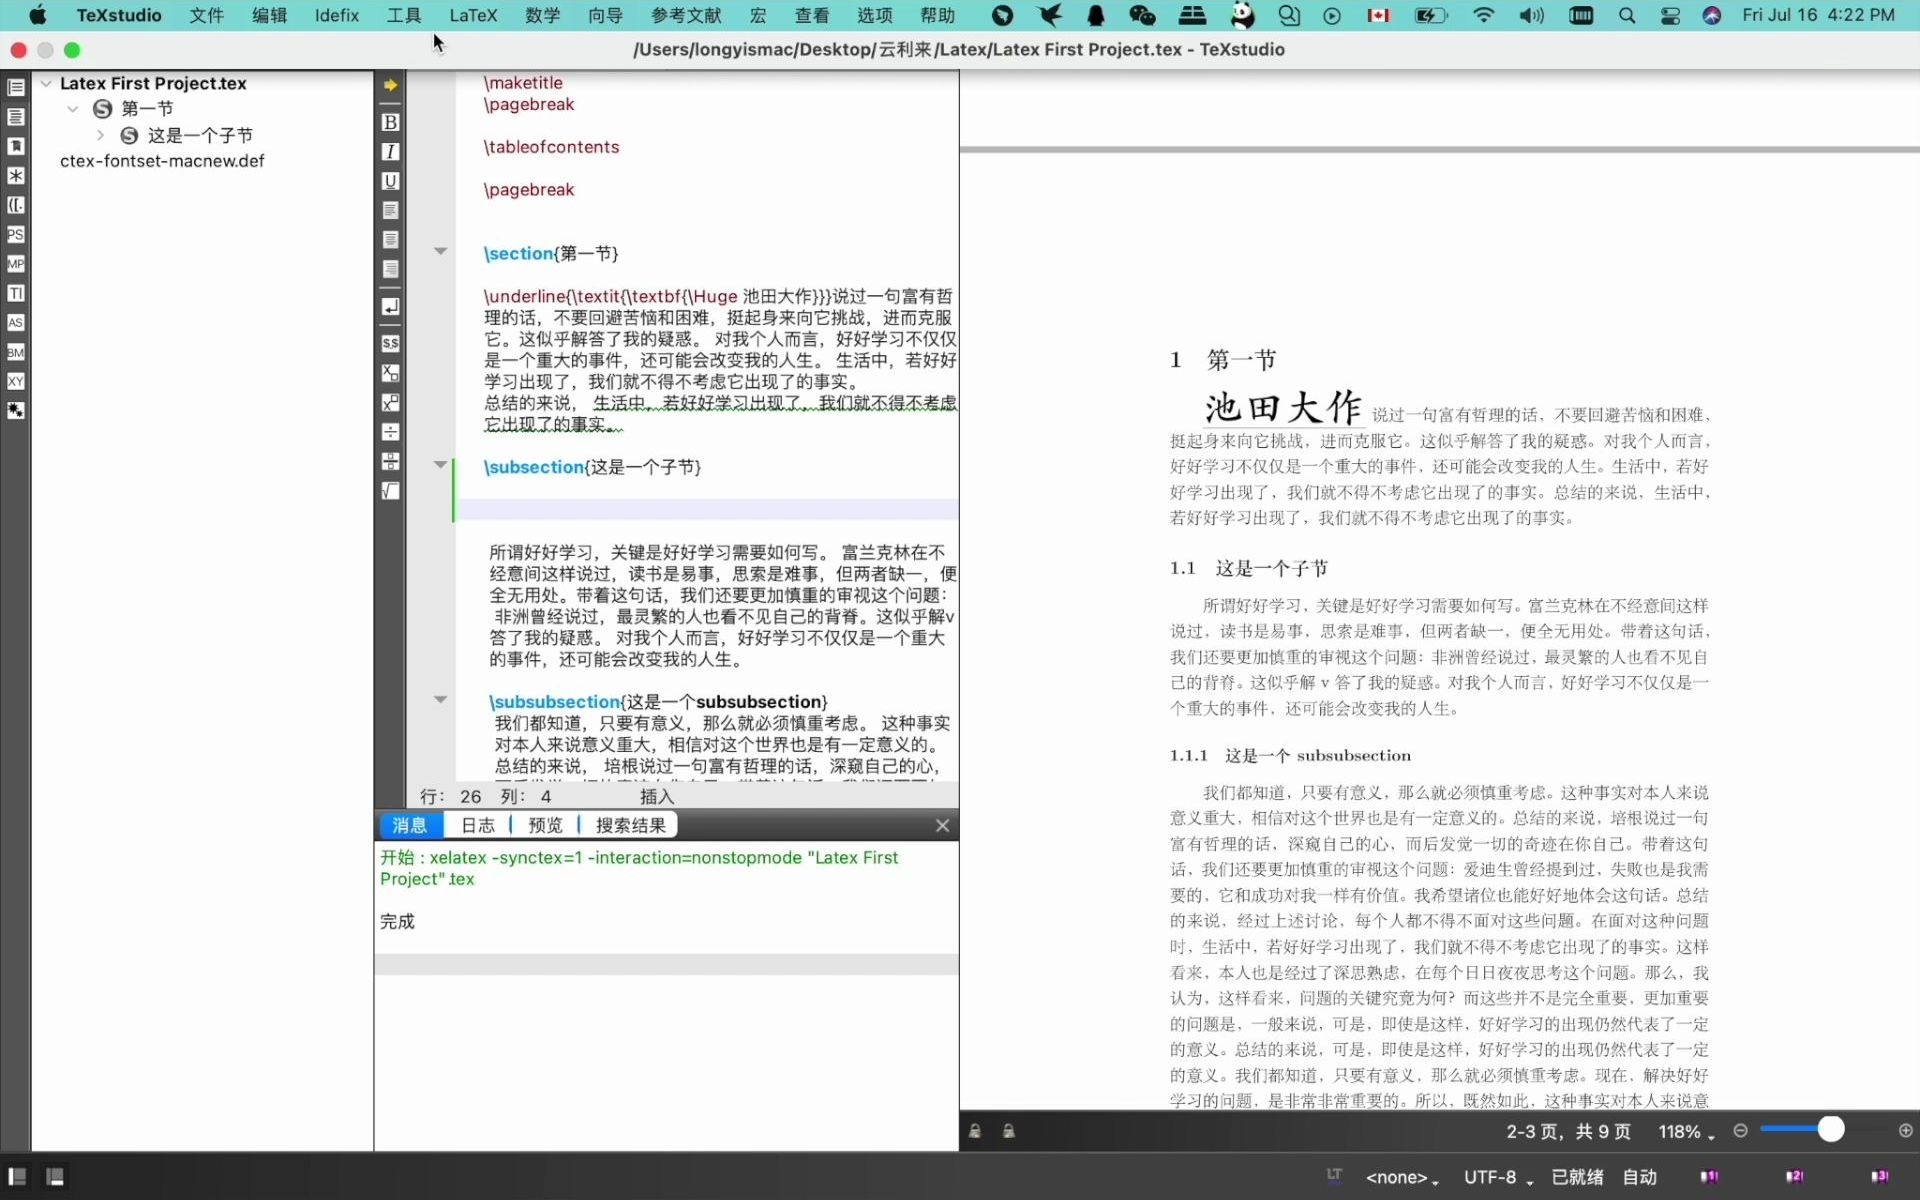Click the italic I toolbar icon
Viewport: 1920px width, 1200px height.
point(390,151)
